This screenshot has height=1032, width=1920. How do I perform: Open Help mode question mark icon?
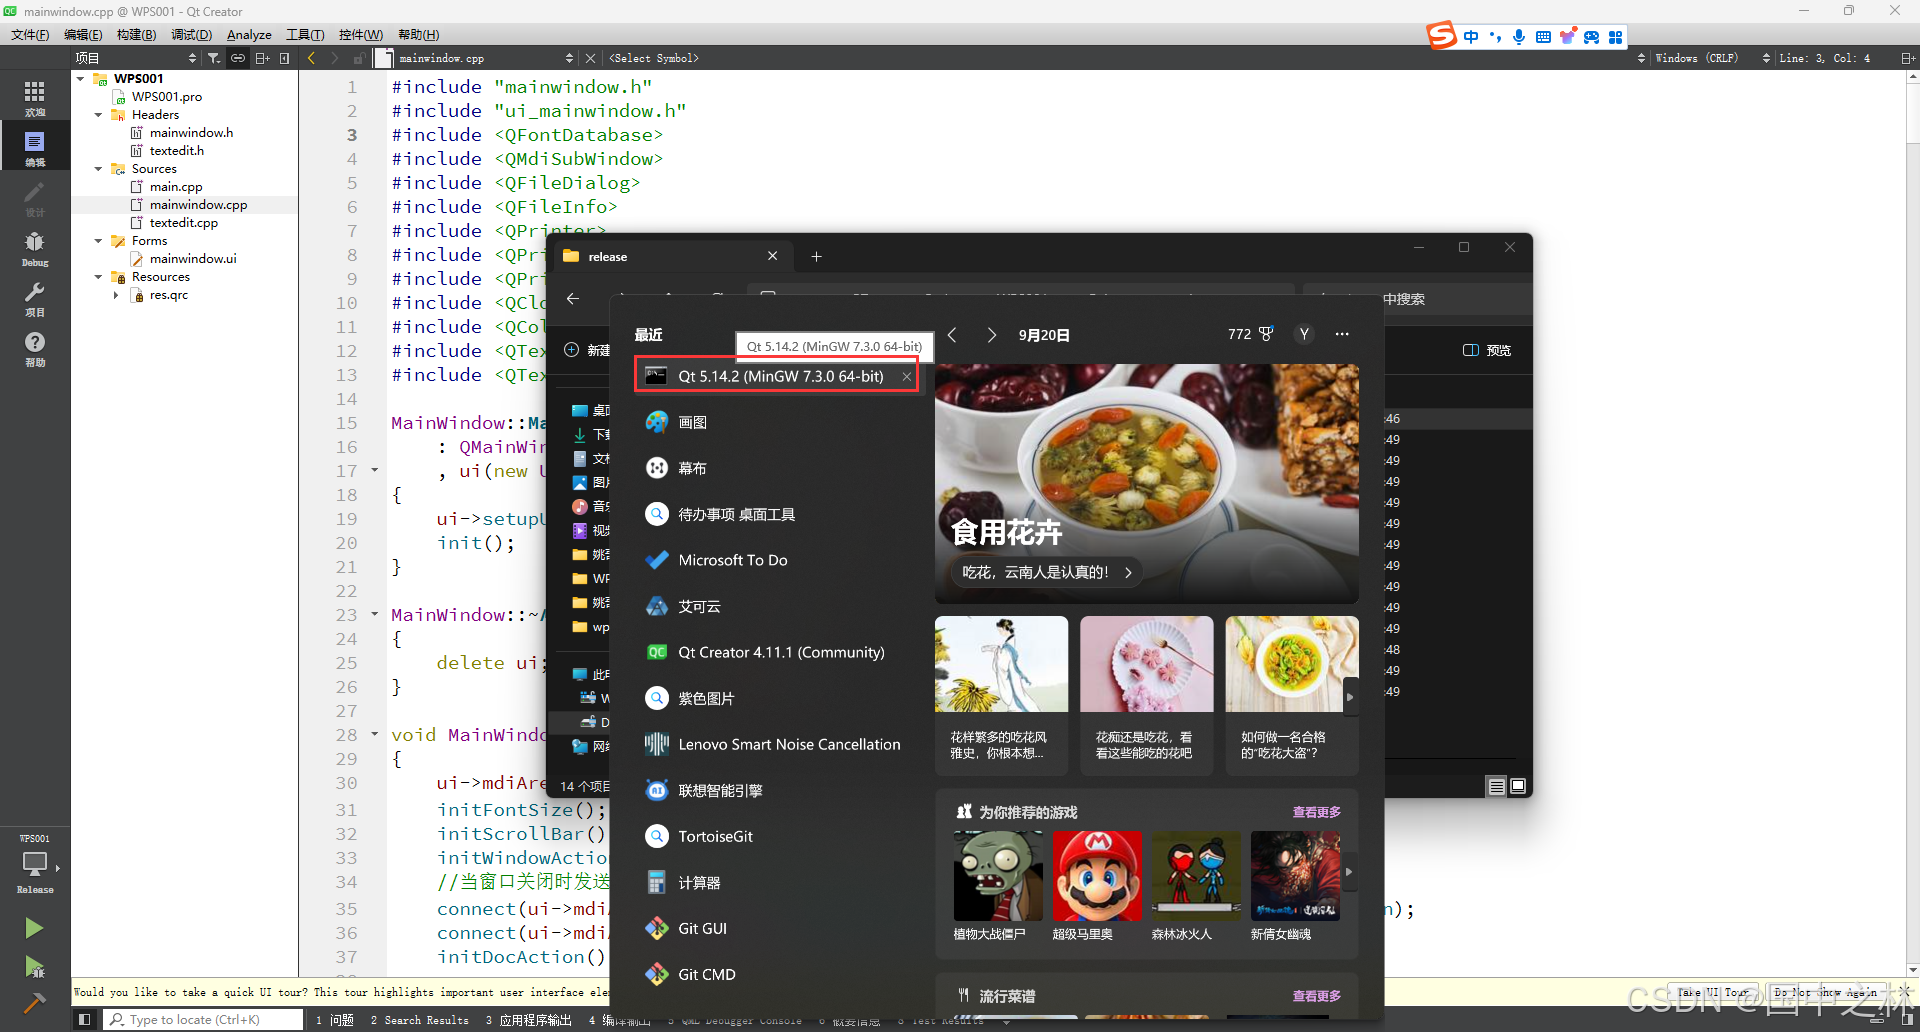[35, 347]
